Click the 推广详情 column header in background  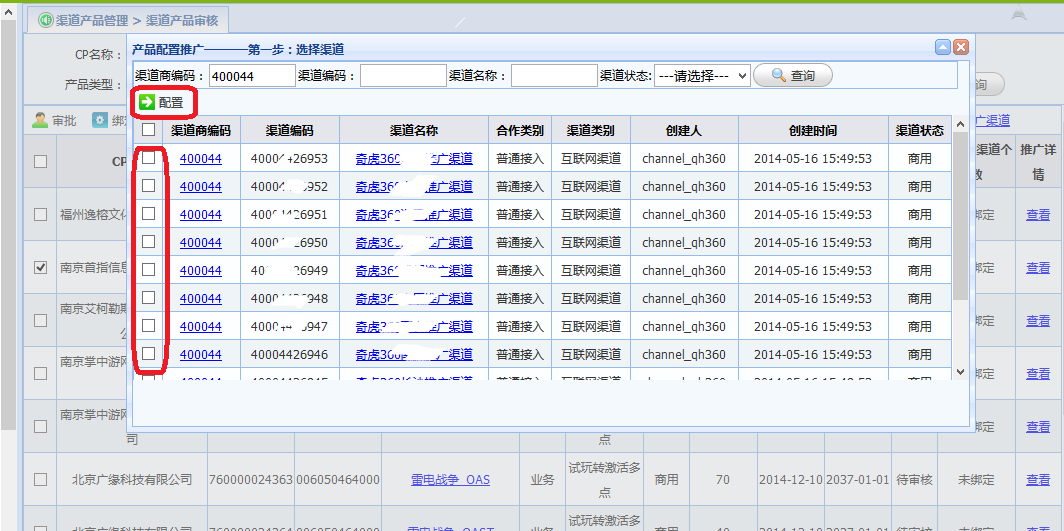coord(1038,161)
